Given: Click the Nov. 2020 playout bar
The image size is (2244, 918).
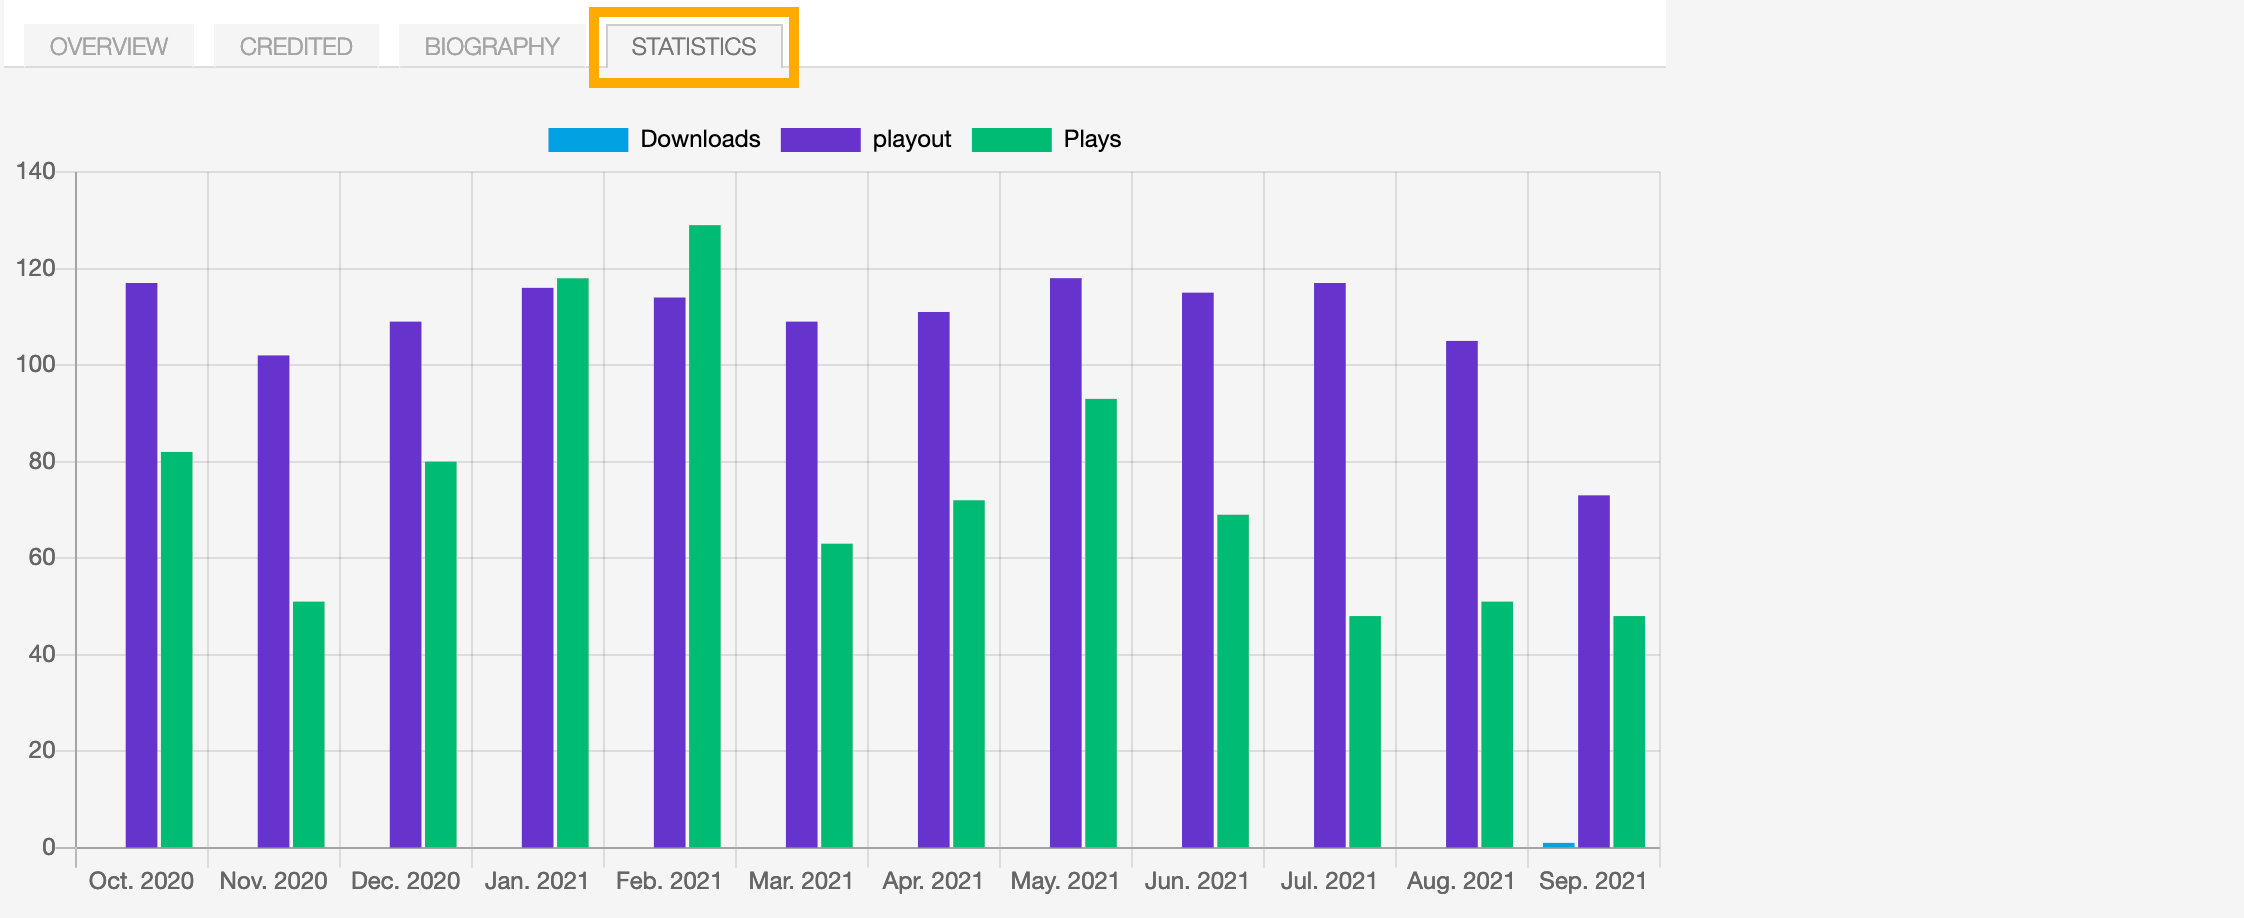Looking at the screenshot, I should 274,601.
